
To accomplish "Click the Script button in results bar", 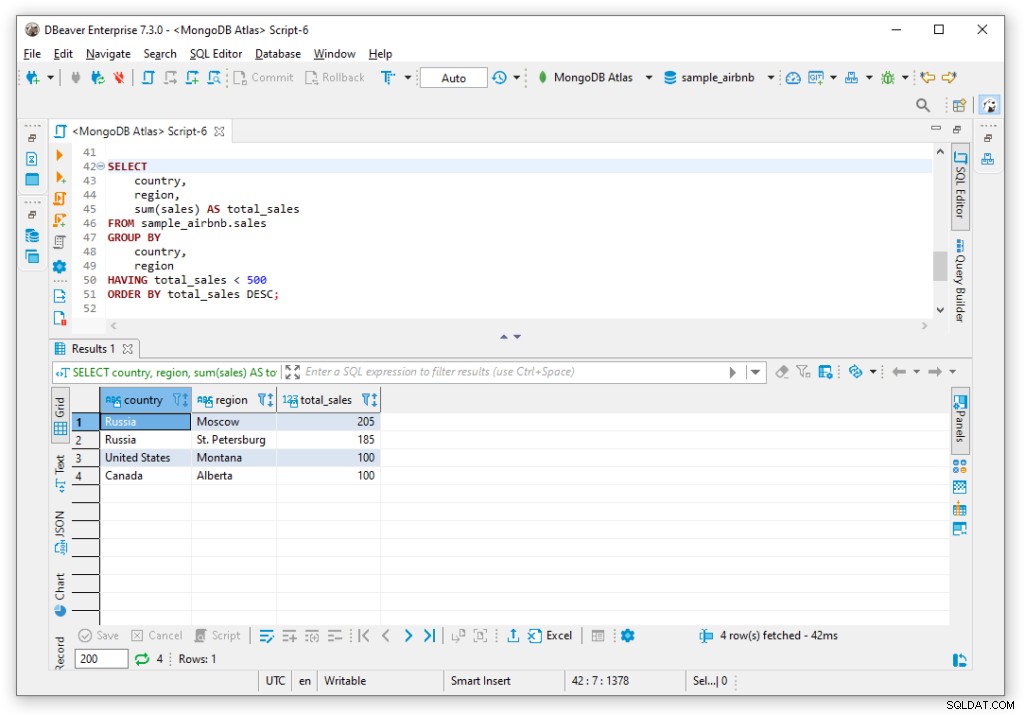I will pos(217,635).
